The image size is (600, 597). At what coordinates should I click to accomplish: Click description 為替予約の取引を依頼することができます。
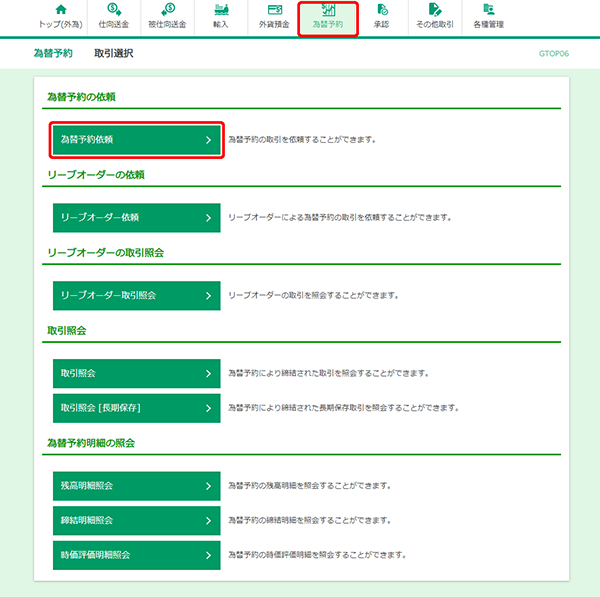coord(302,140)
